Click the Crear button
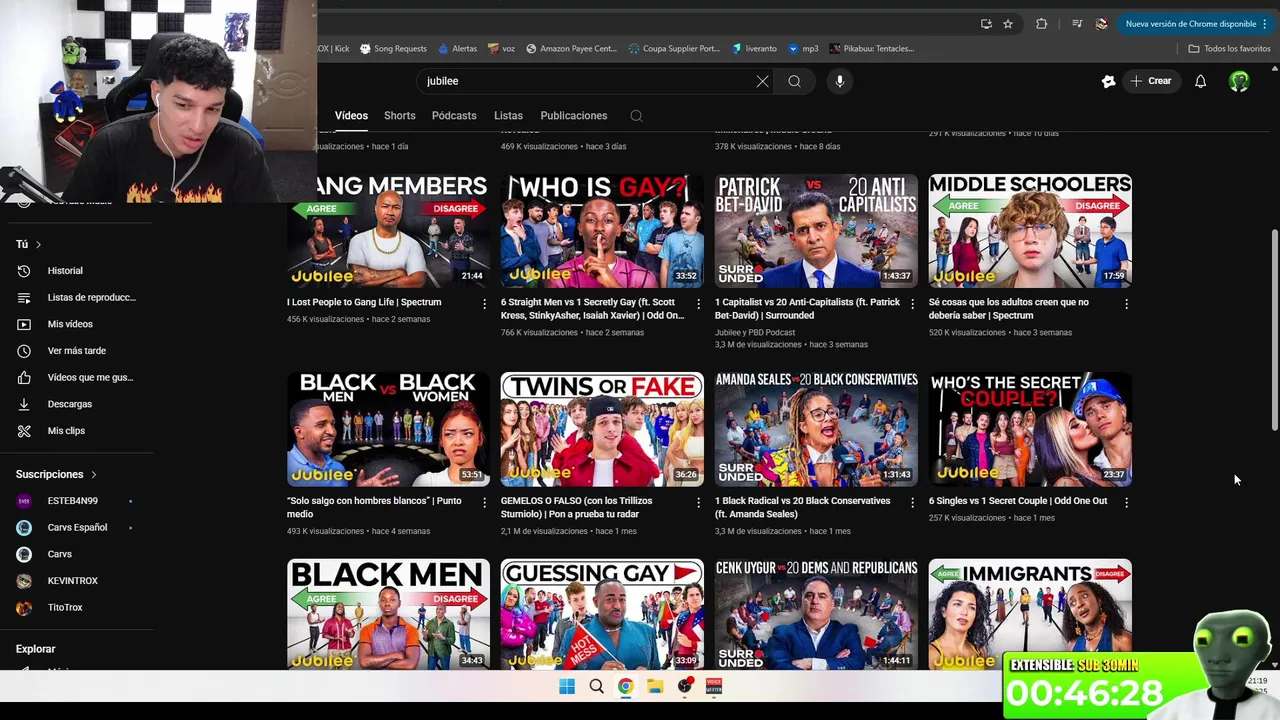The image size is (1280, 720). tap(1151, 81)
